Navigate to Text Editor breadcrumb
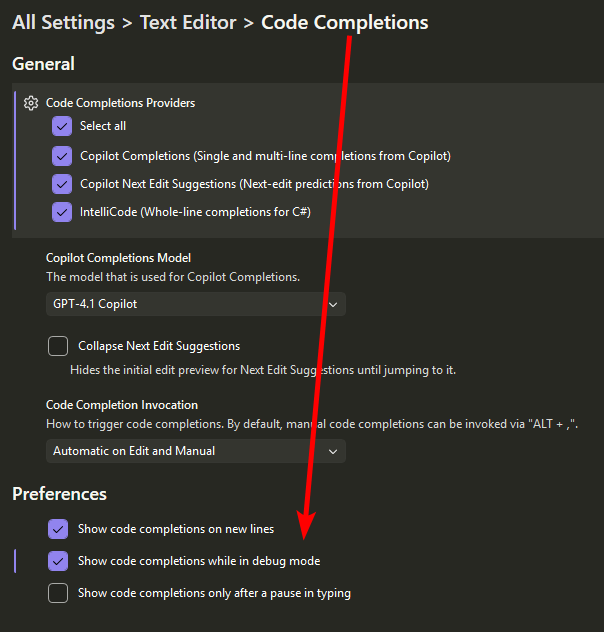This screenshot has width=604, height=632. [x=187, y=22]
